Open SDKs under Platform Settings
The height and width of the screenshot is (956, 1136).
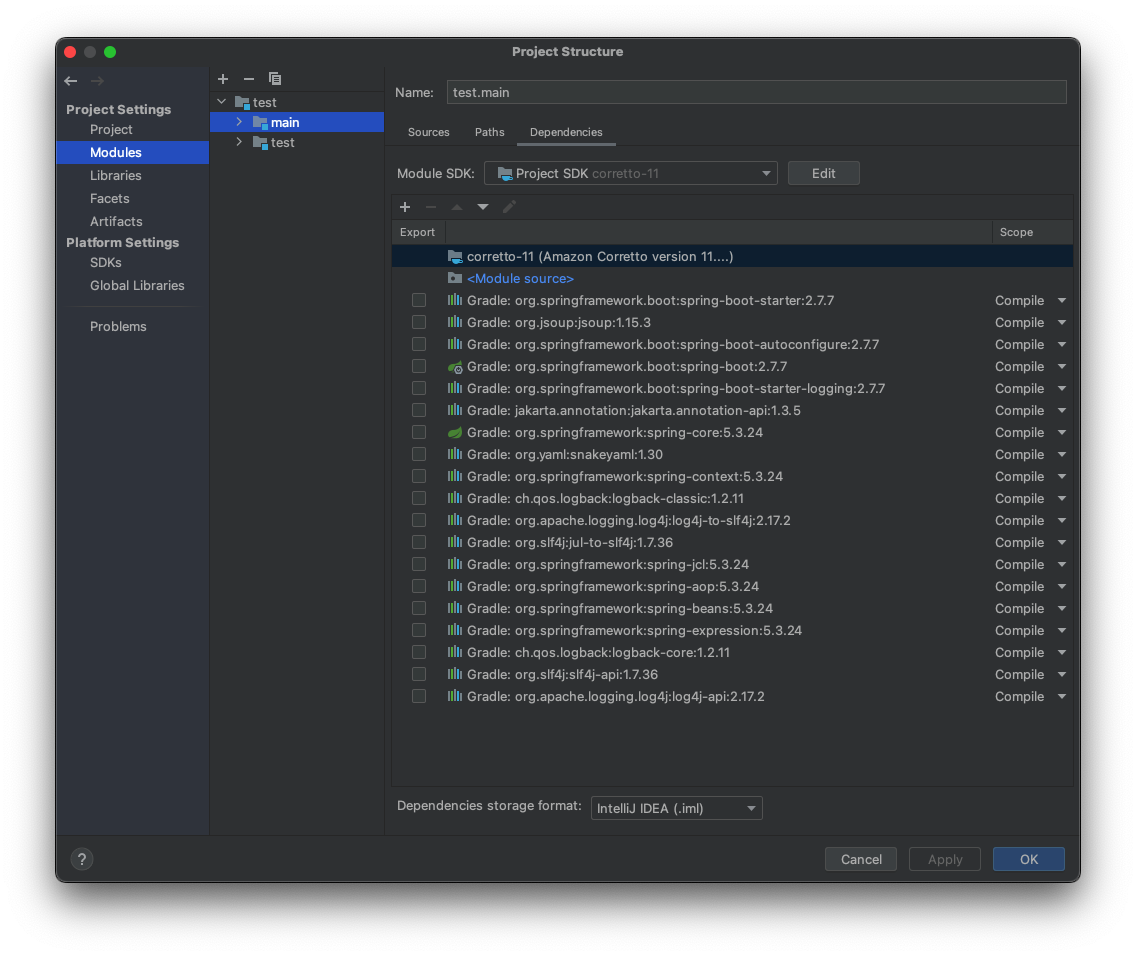point(105,262)
